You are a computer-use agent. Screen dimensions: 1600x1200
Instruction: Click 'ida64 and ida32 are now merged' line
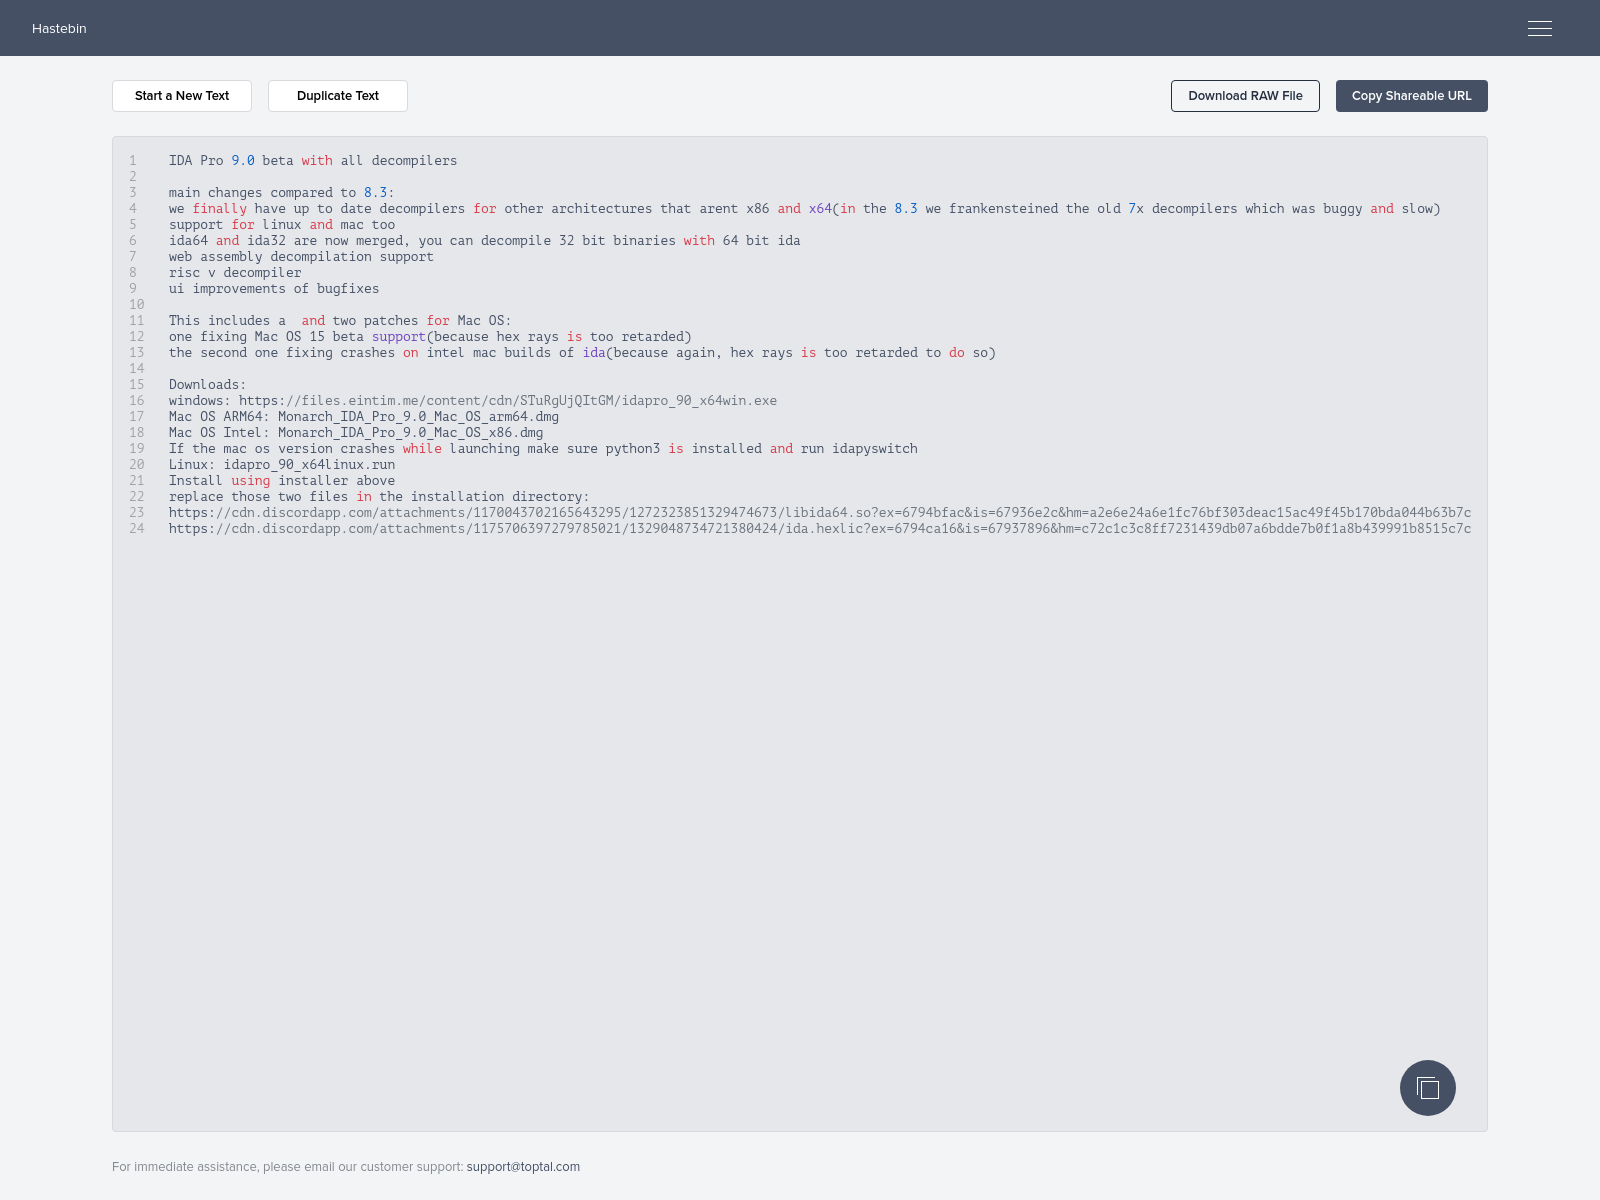[485, 241]
